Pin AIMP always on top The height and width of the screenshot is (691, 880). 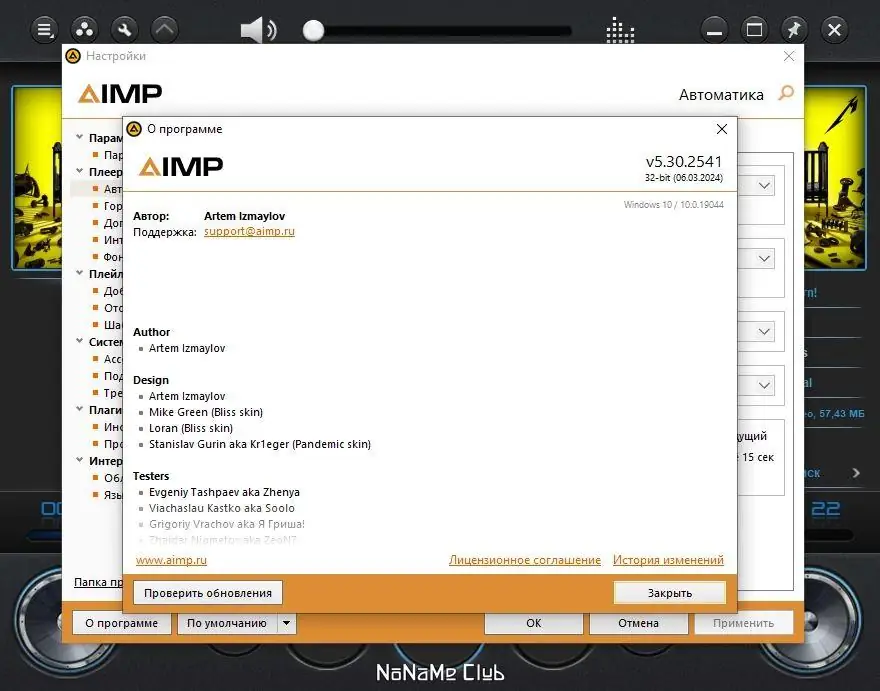pos(794,29)
